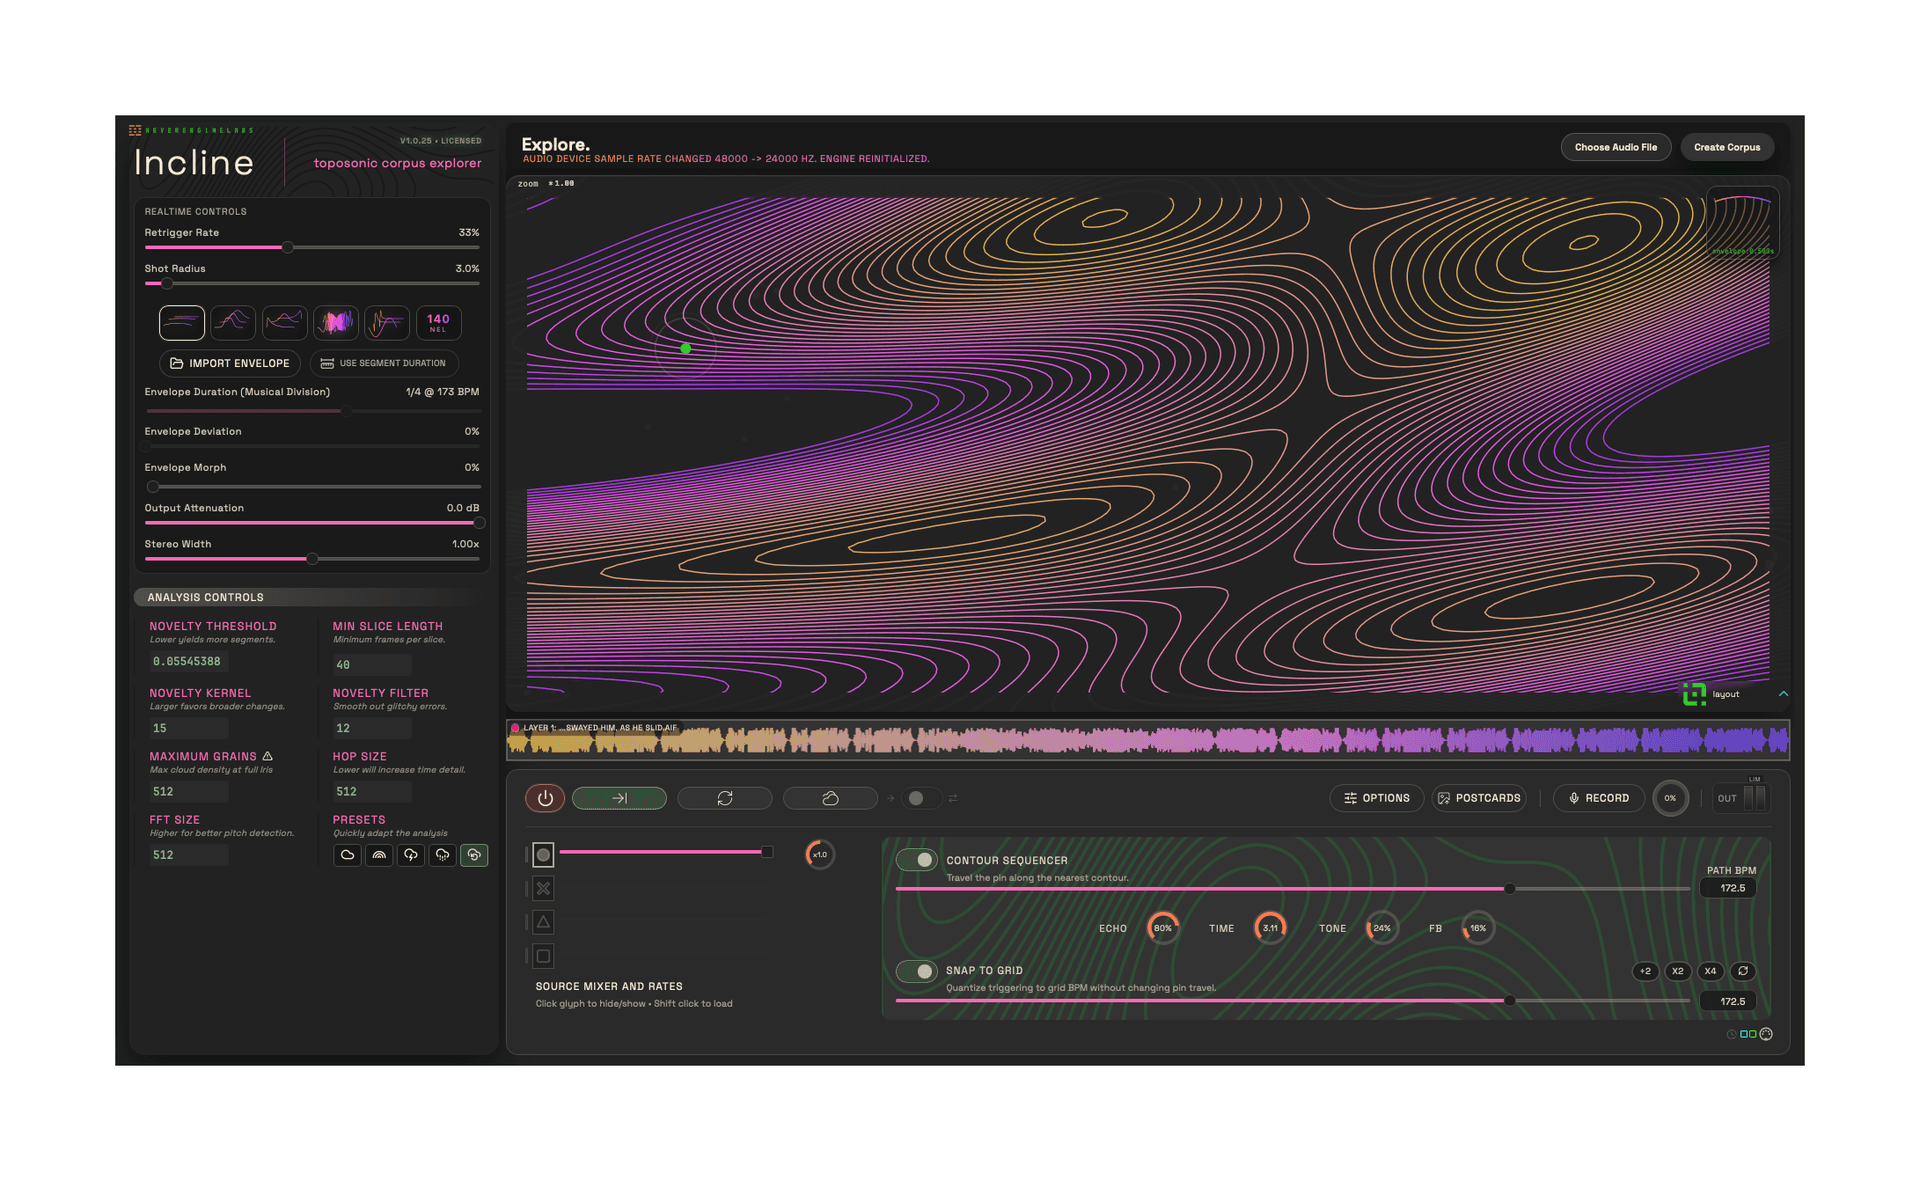The image size is (1920, 1181).
Task: Adjust the Stereo Width slider
Action: tap(312, 559)
